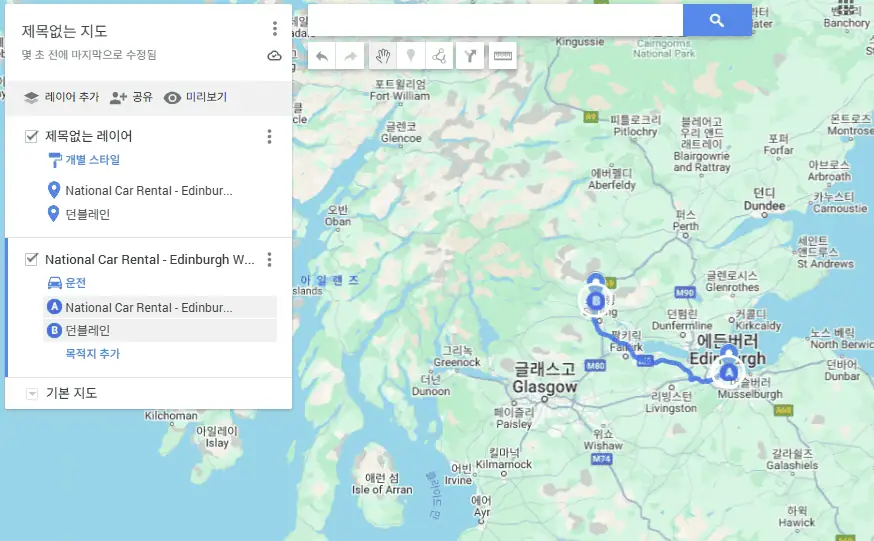Image resolution: width=874 pixels, height=541 pixels.
Task: Select the hand pan tool
Action: pyautogui.click(x=382, y=56)
